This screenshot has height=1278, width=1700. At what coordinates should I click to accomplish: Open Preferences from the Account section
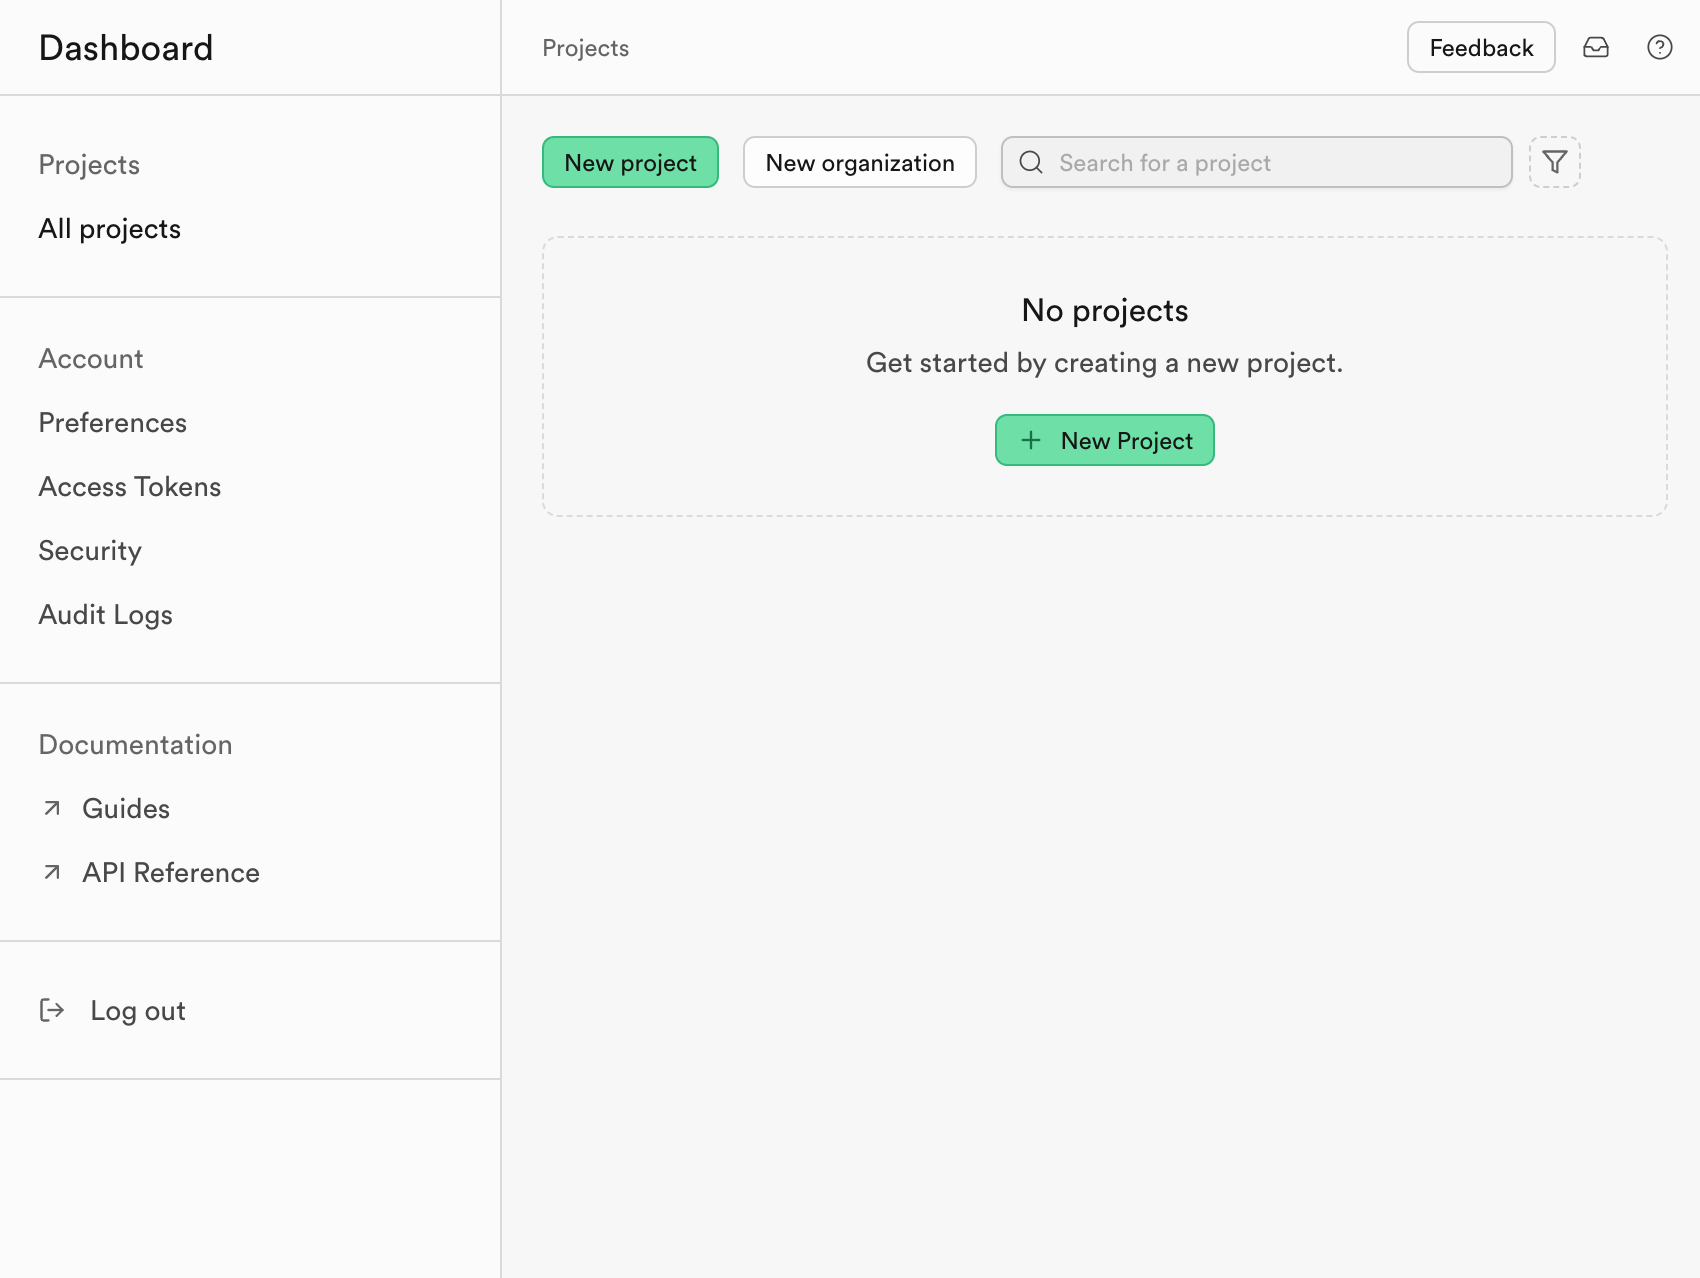113,423
